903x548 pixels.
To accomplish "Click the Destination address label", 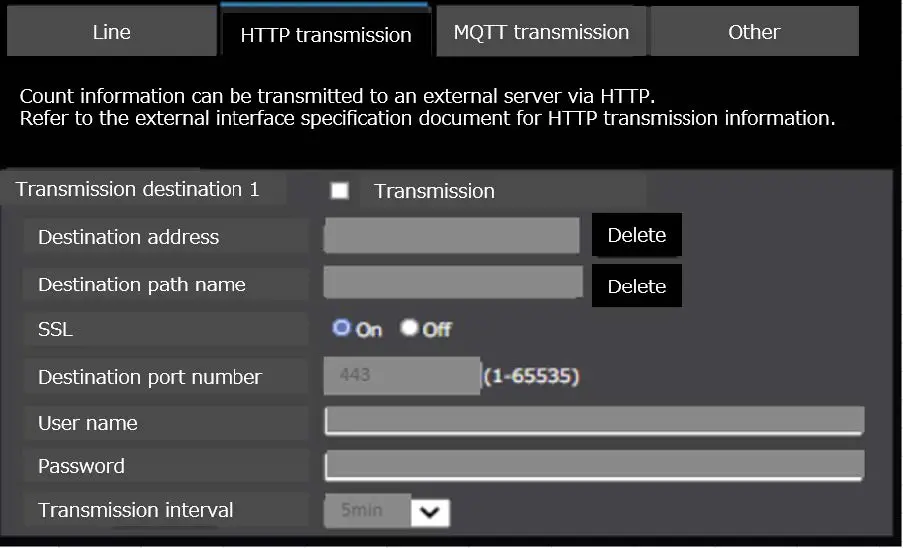I will tap(128, 237).
